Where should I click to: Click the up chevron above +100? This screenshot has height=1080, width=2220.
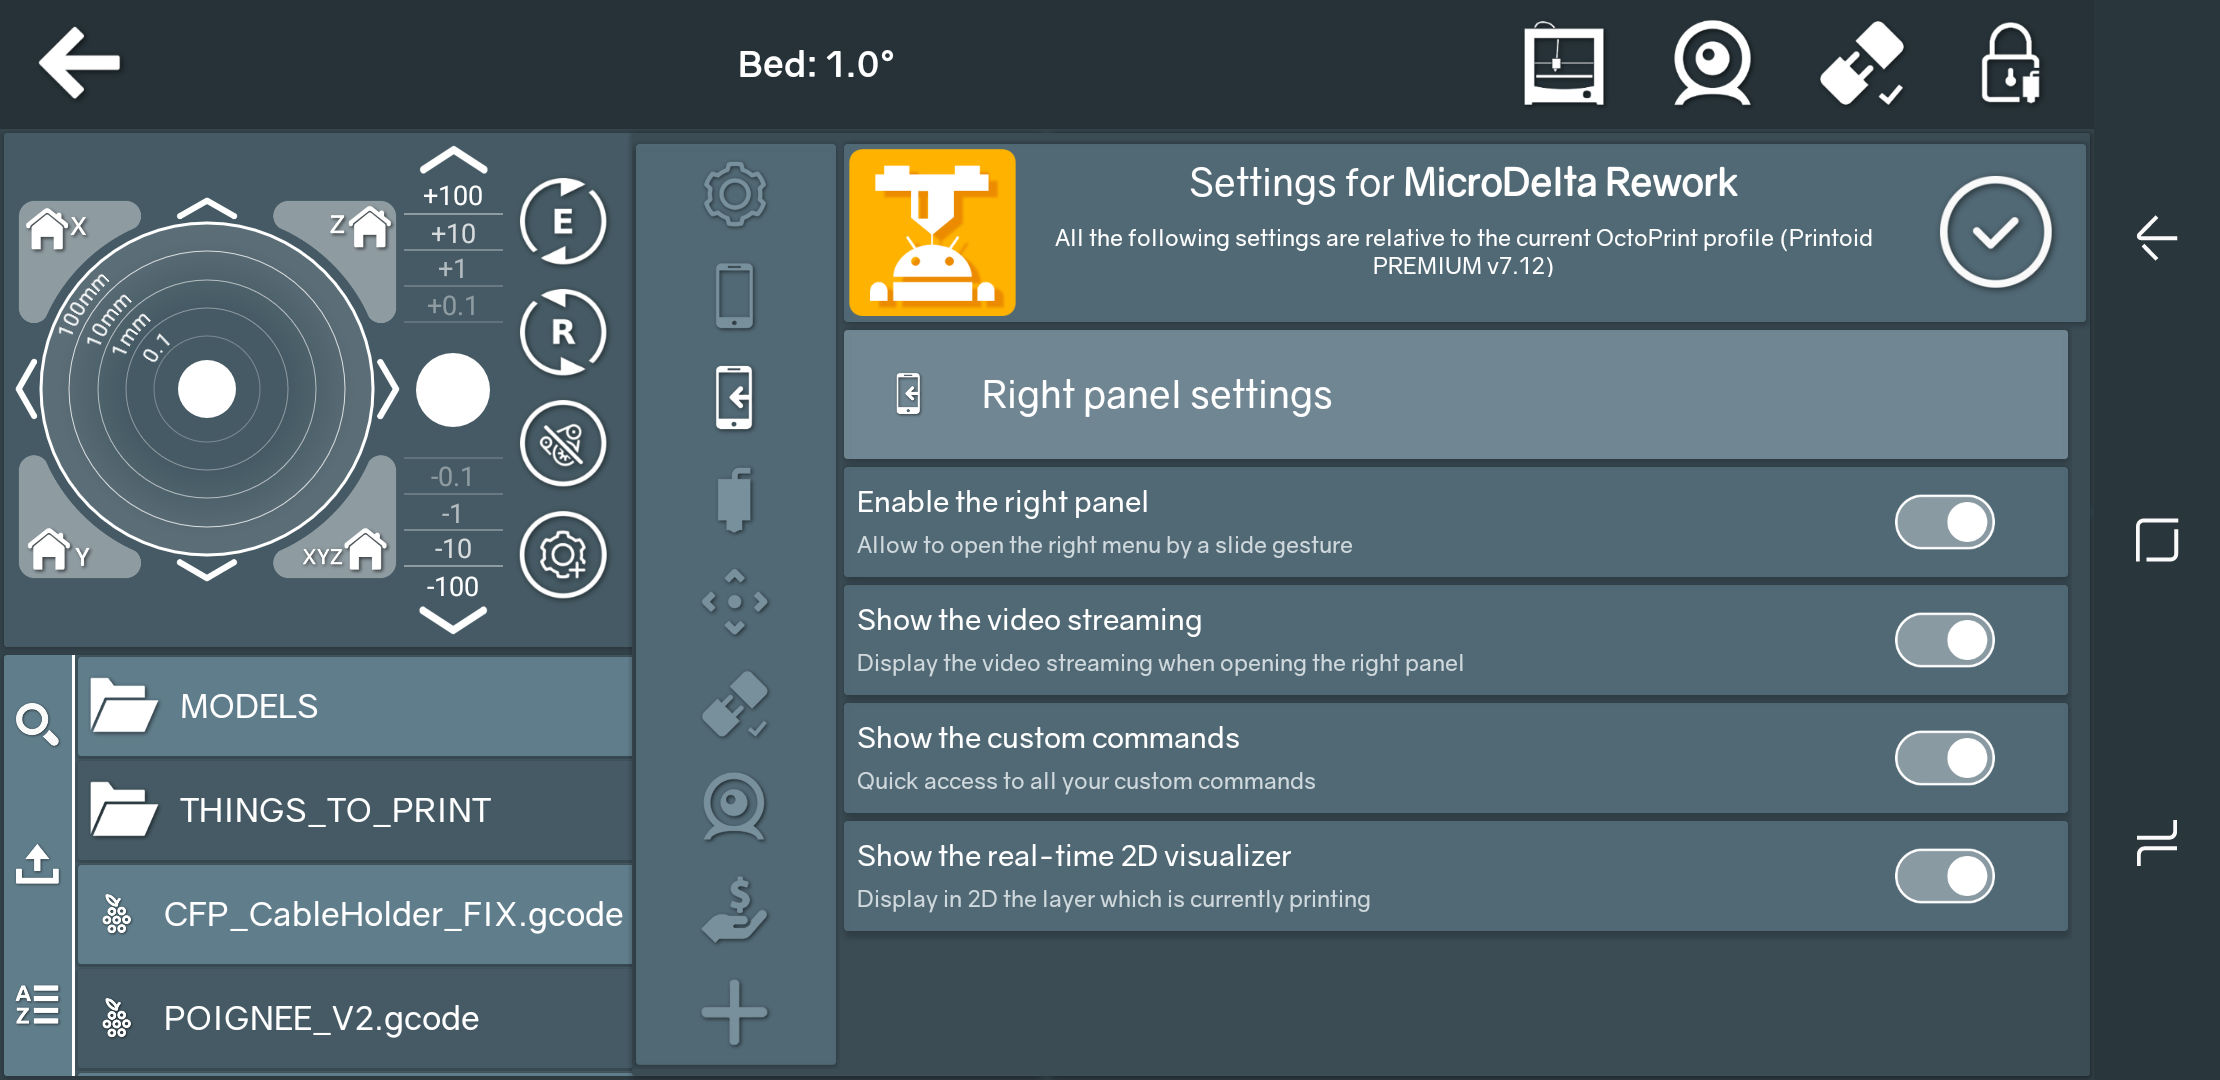(x=453, y=160)
